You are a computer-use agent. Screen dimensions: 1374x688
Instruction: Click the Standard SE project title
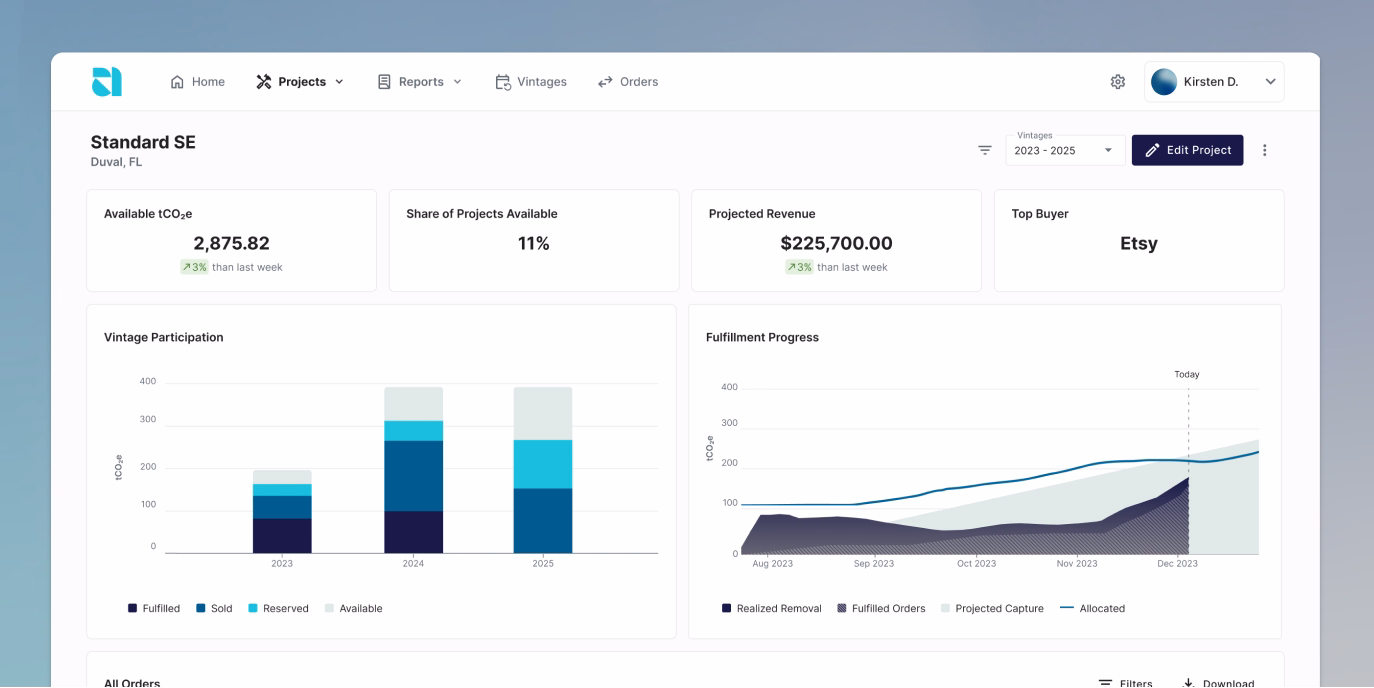point(143,142)
